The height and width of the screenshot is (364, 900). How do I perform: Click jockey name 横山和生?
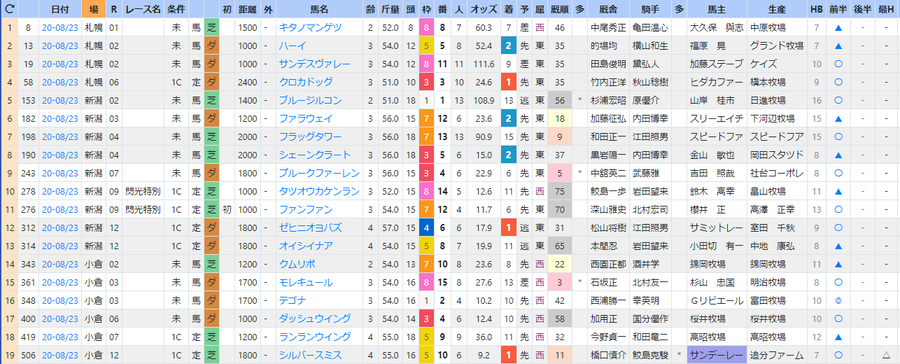click(x=650, y=46)
